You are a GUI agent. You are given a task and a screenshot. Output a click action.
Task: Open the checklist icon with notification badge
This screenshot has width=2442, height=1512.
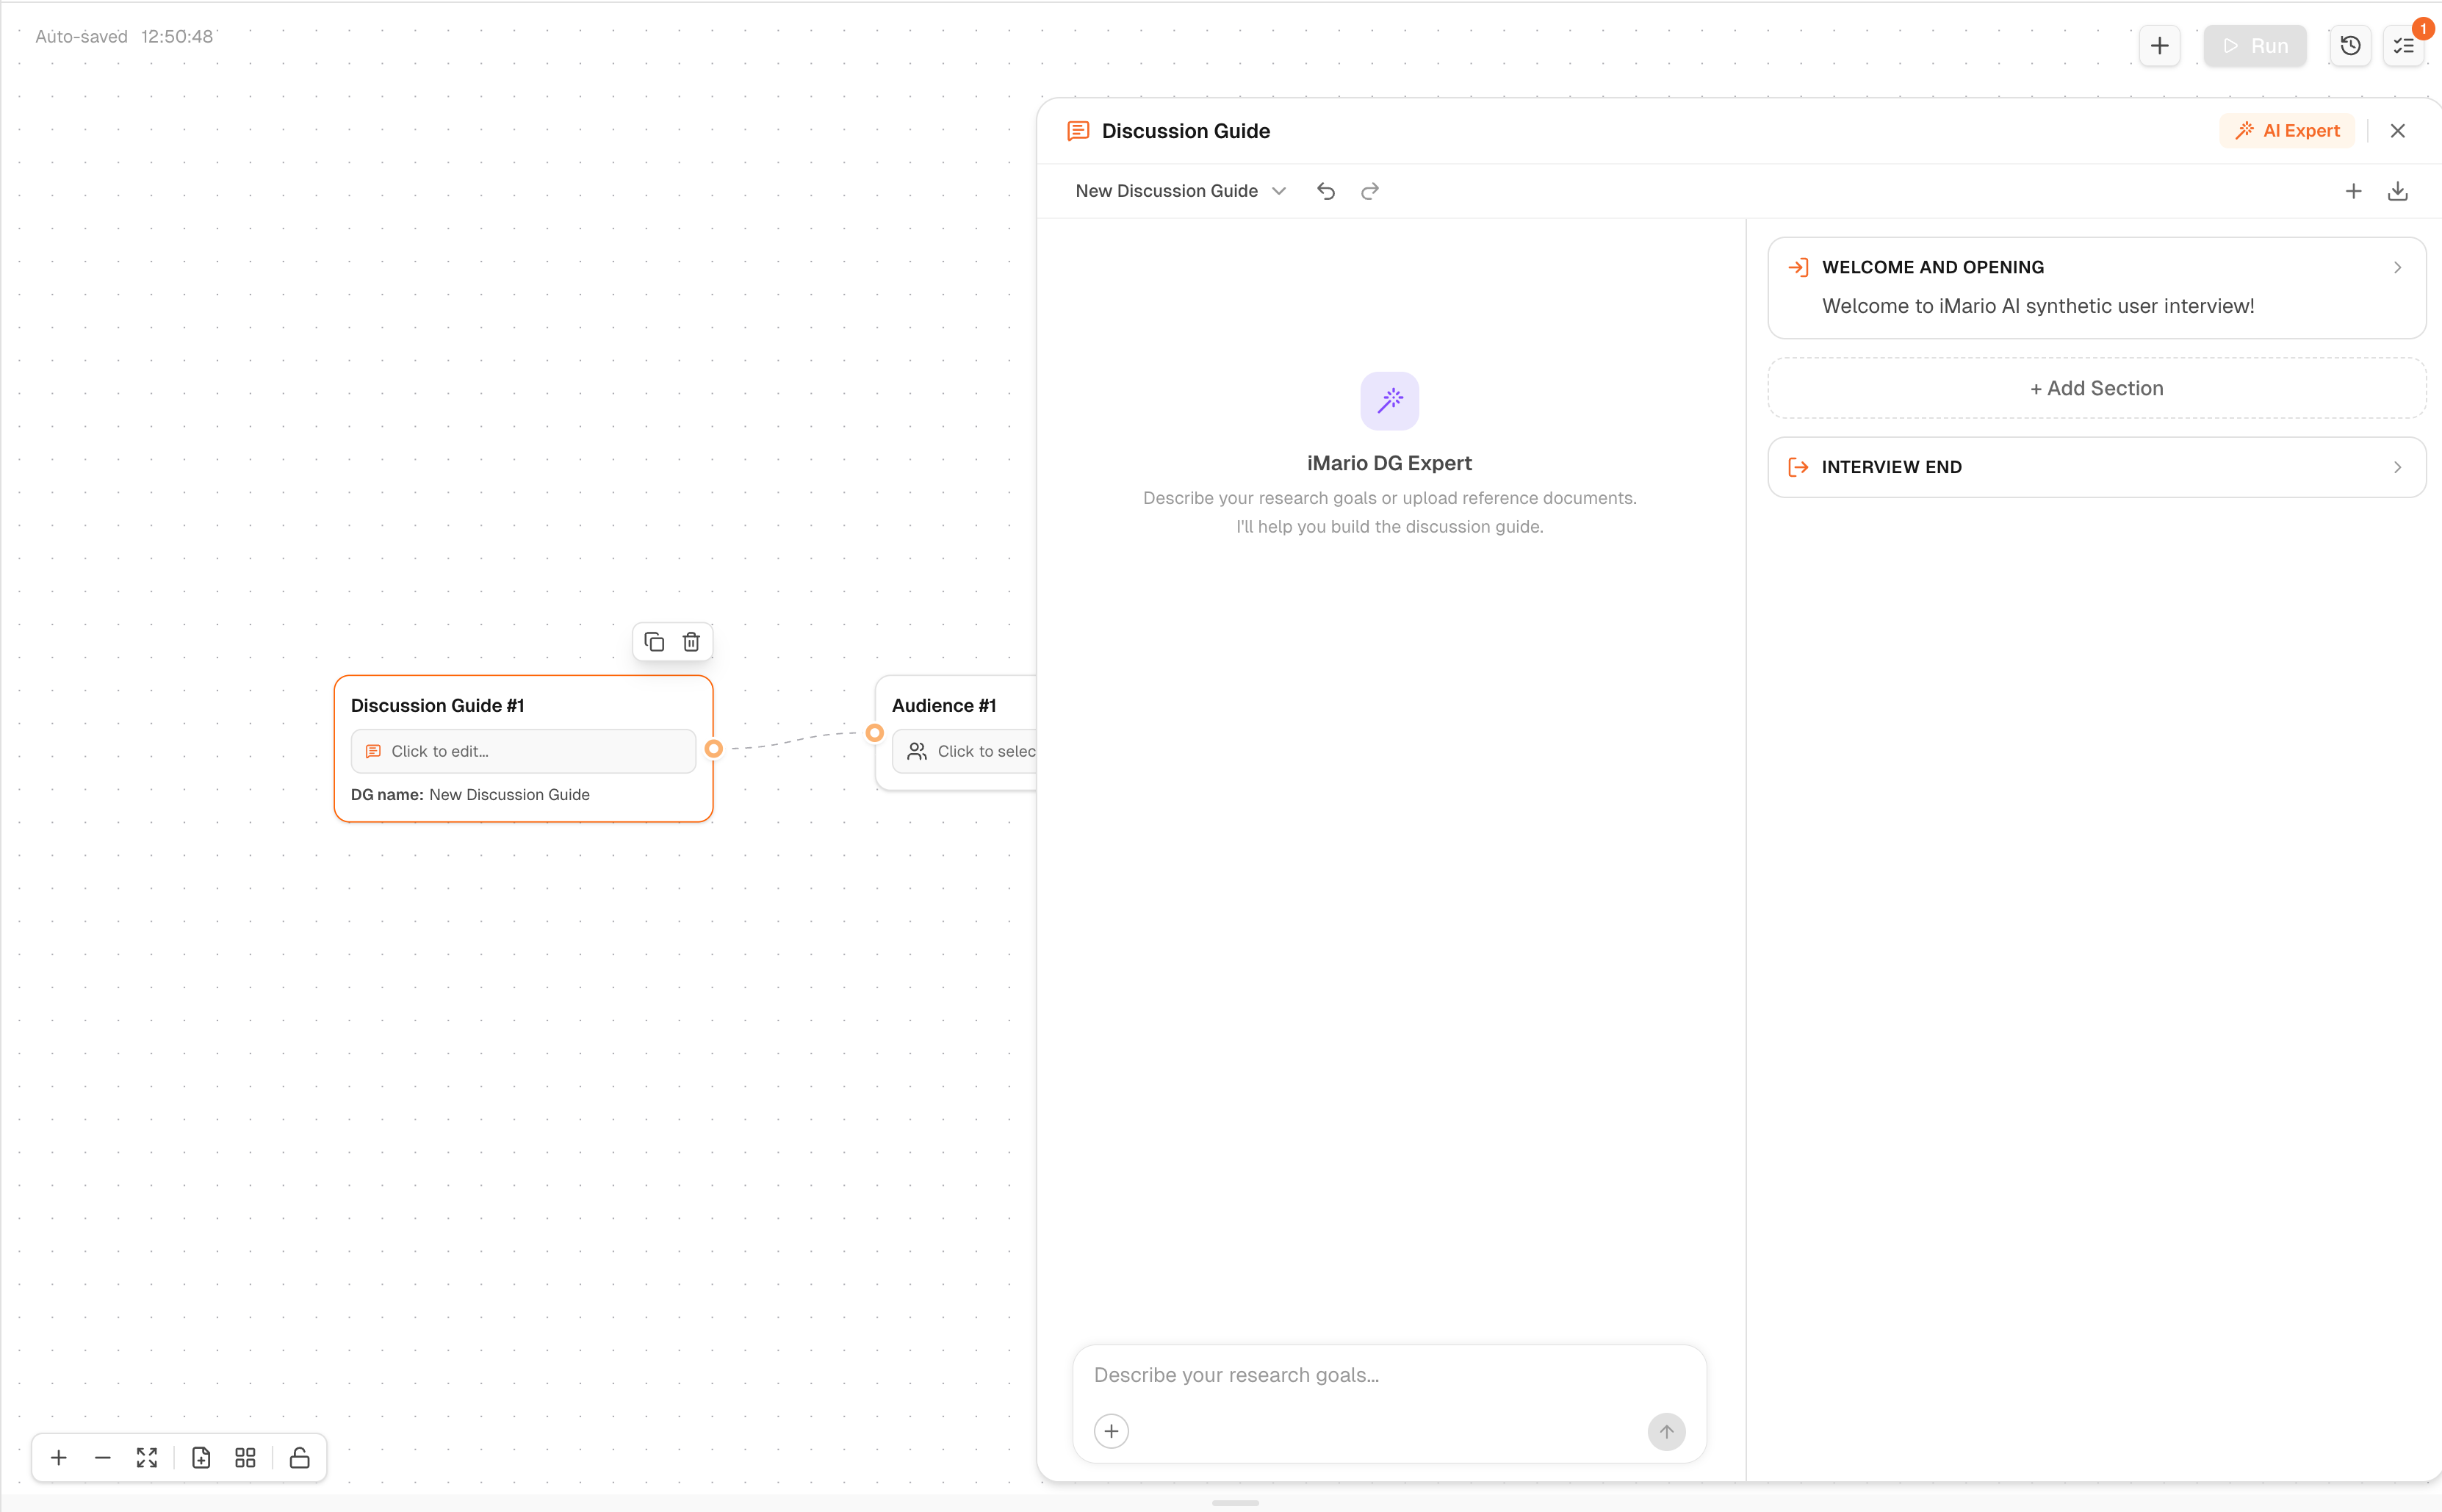2404,46
